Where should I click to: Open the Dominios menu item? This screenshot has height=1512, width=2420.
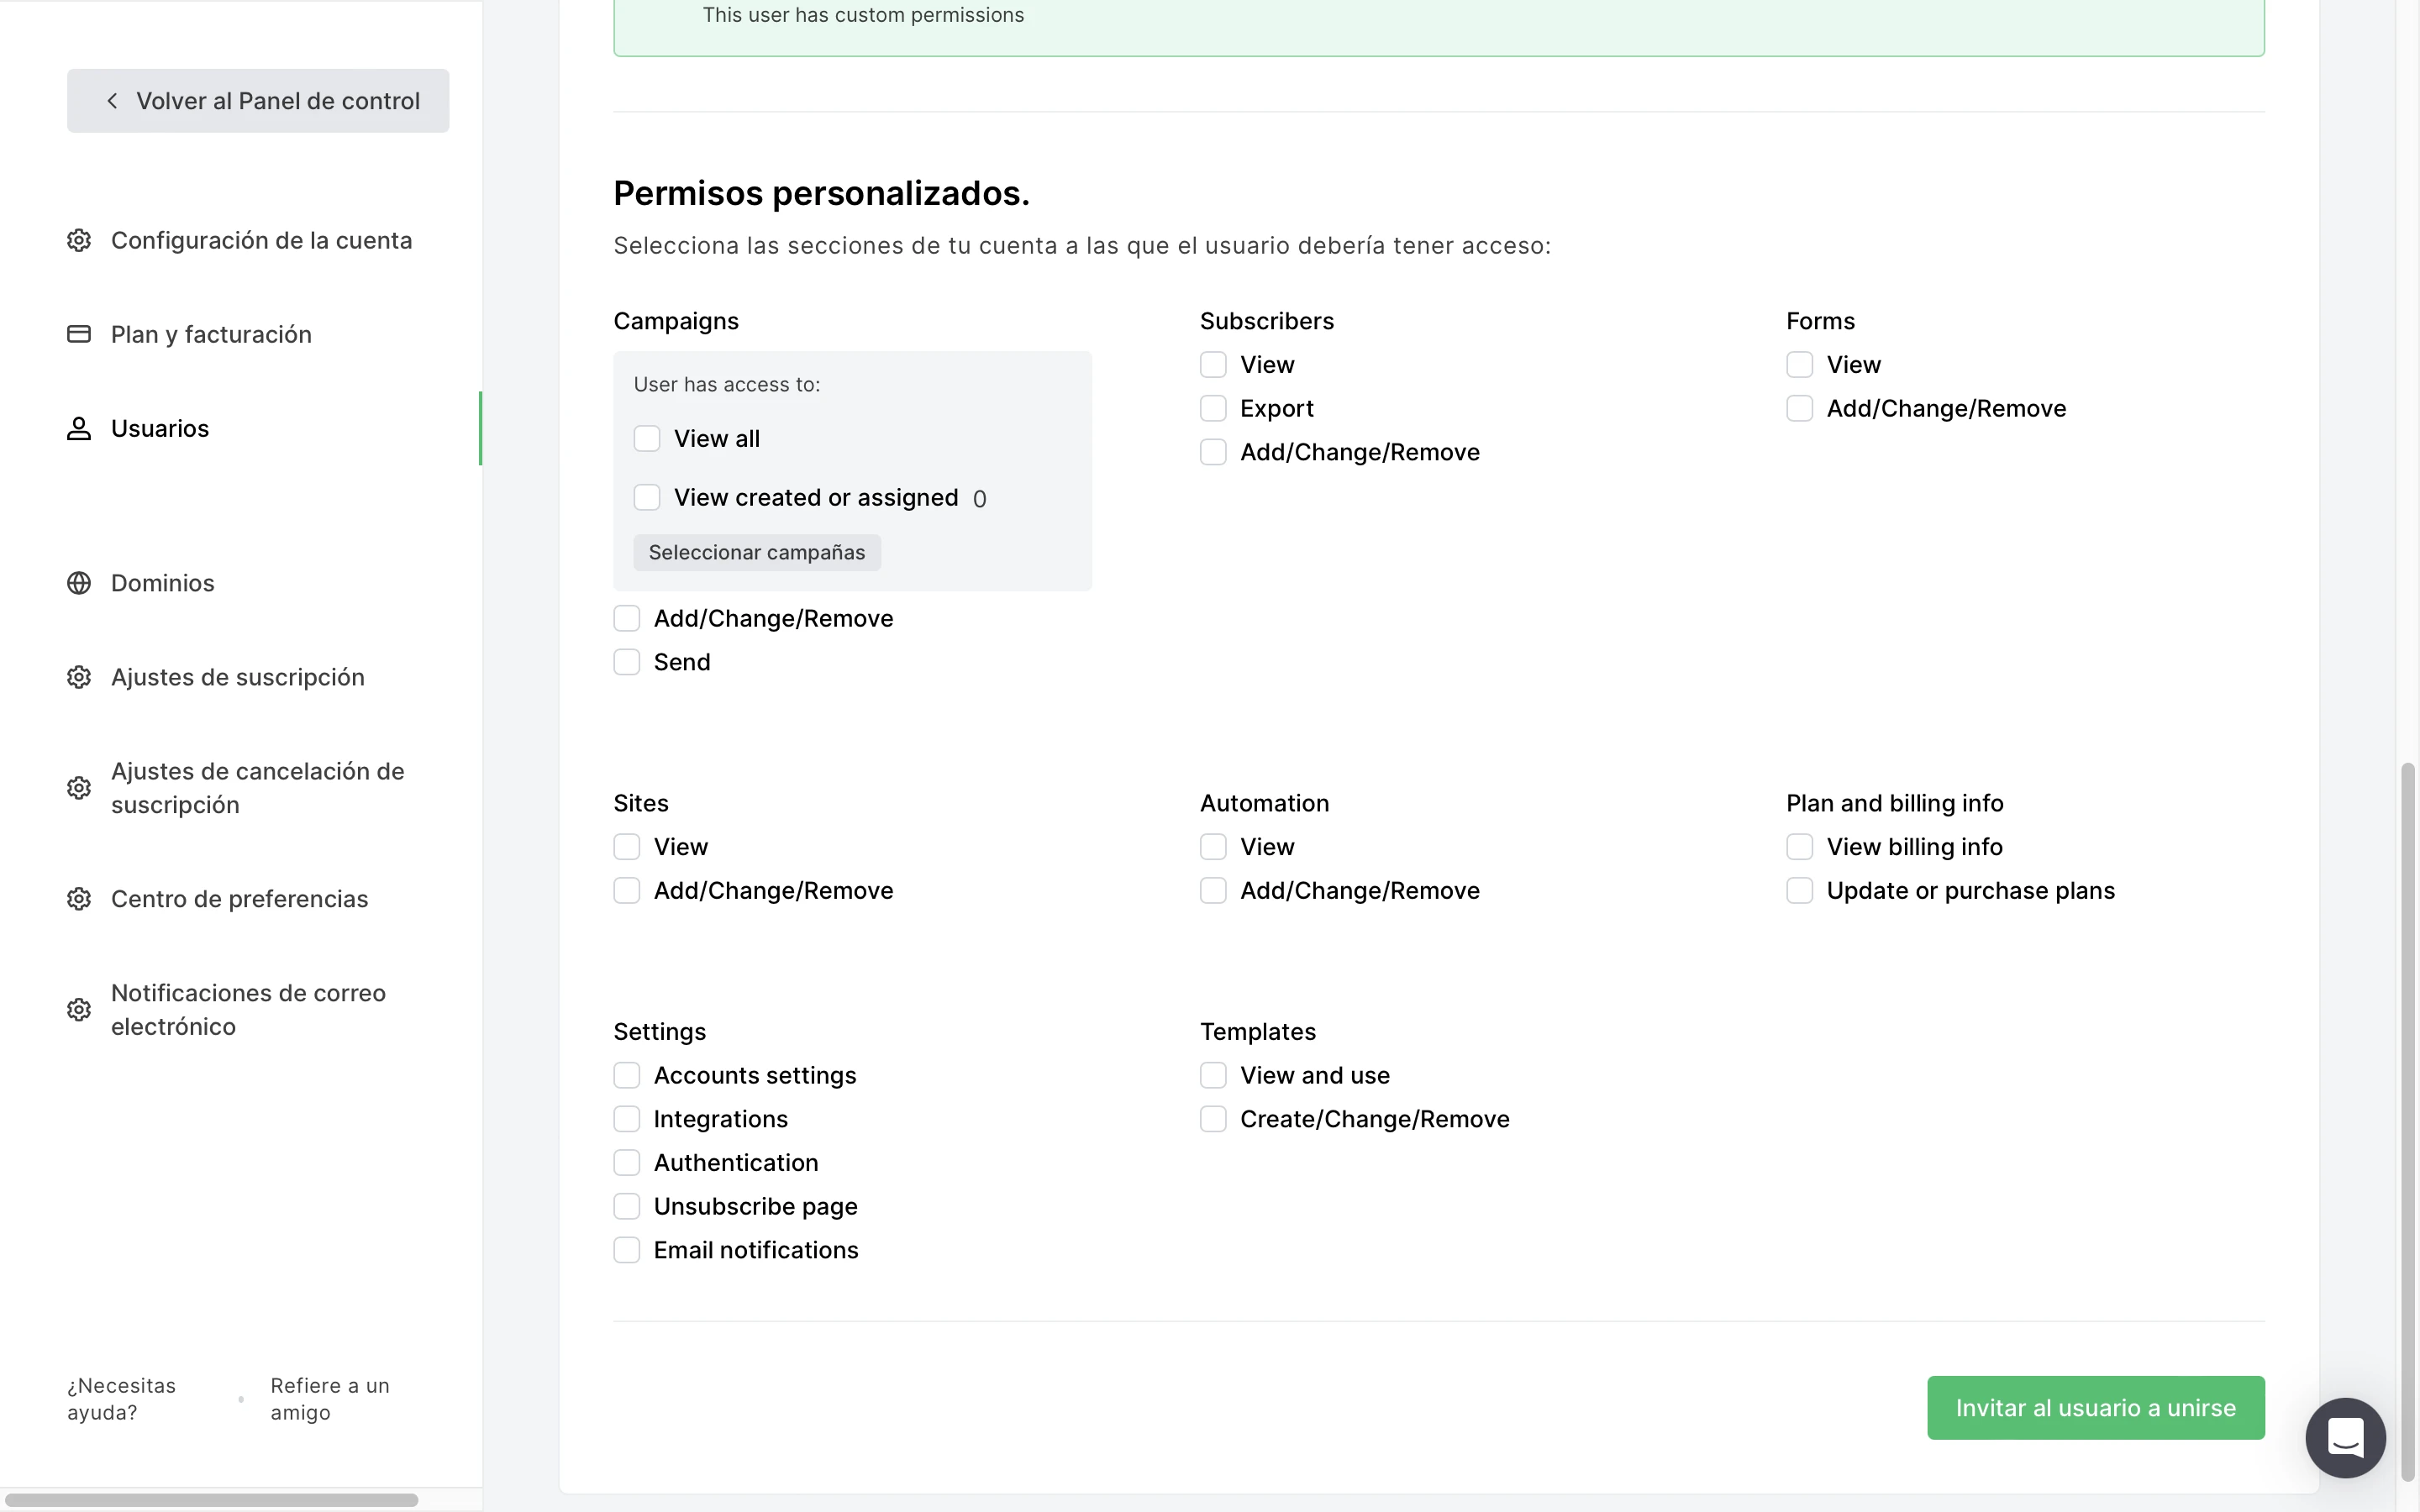point(162,583)
